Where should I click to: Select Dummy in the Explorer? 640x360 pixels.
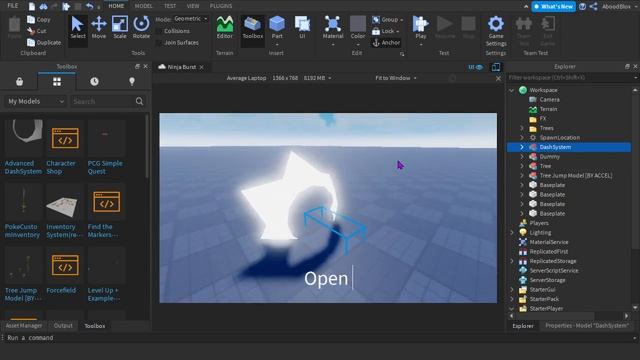point(549,156)
